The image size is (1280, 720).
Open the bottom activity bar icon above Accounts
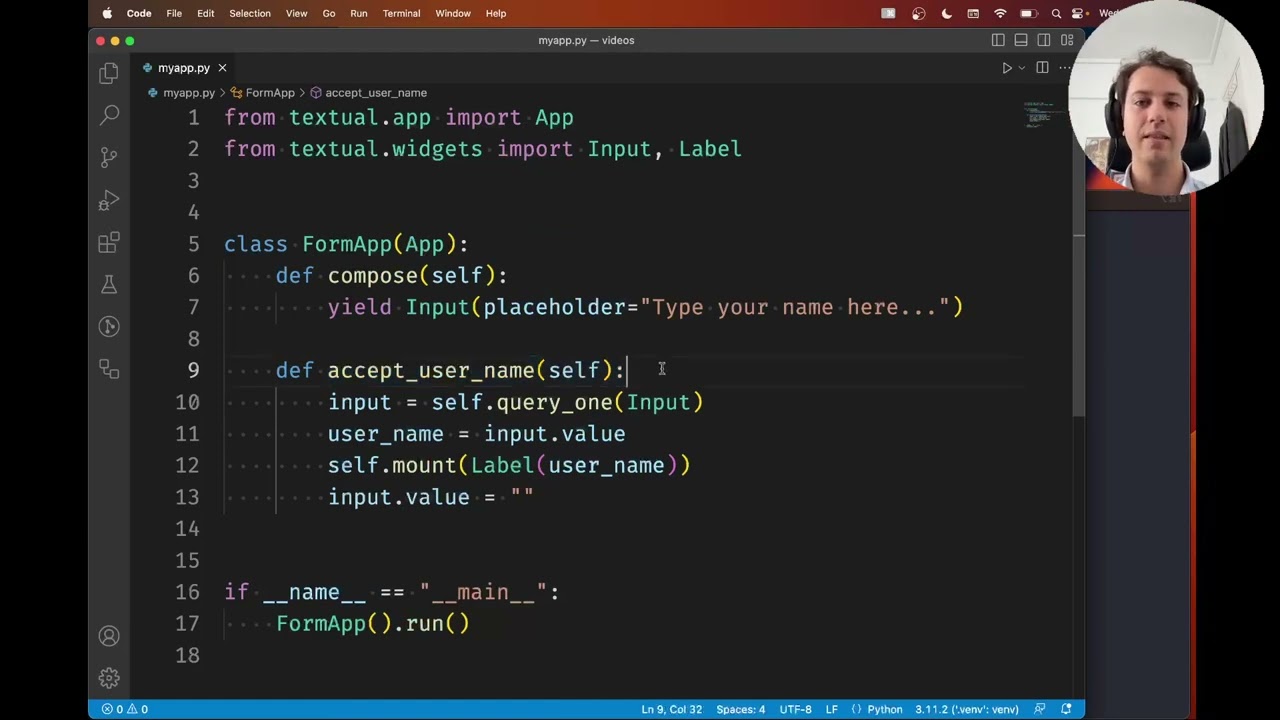(x=109, y=369)
